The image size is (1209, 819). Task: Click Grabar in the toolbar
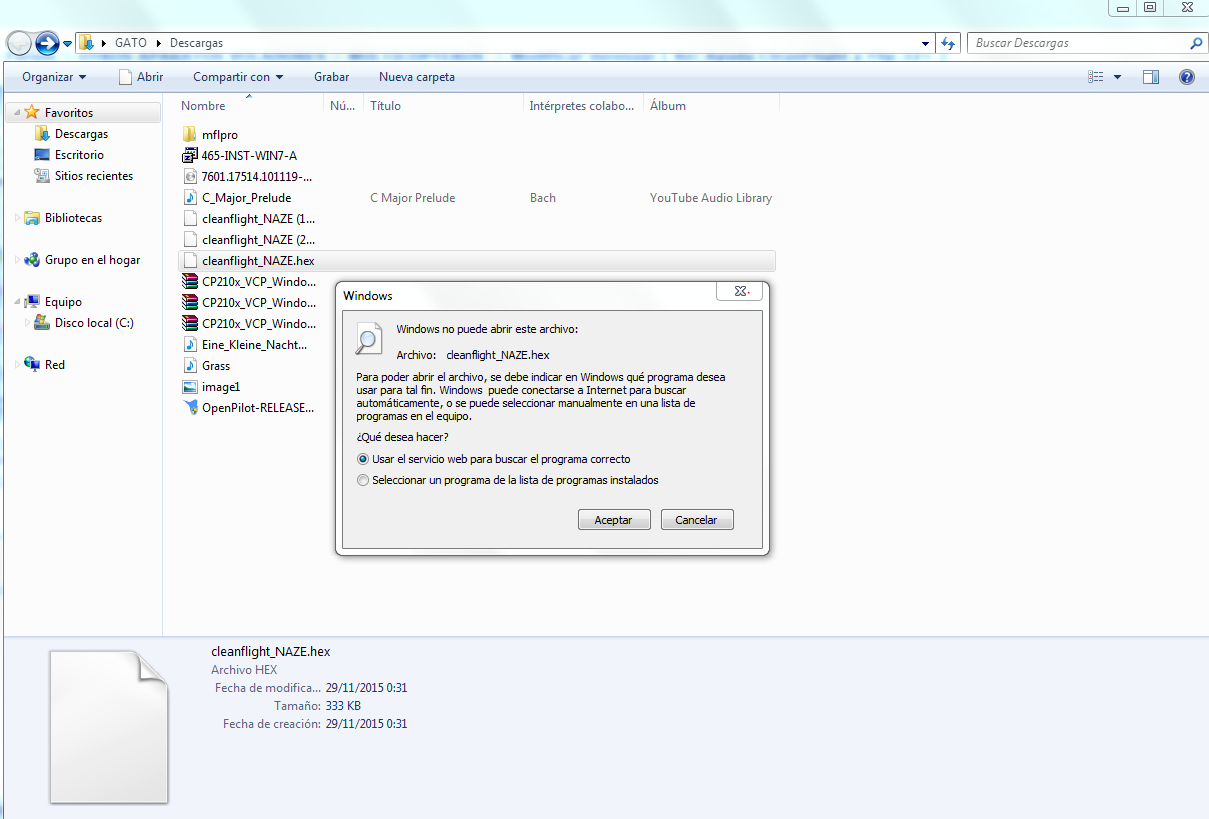[331, 77]
